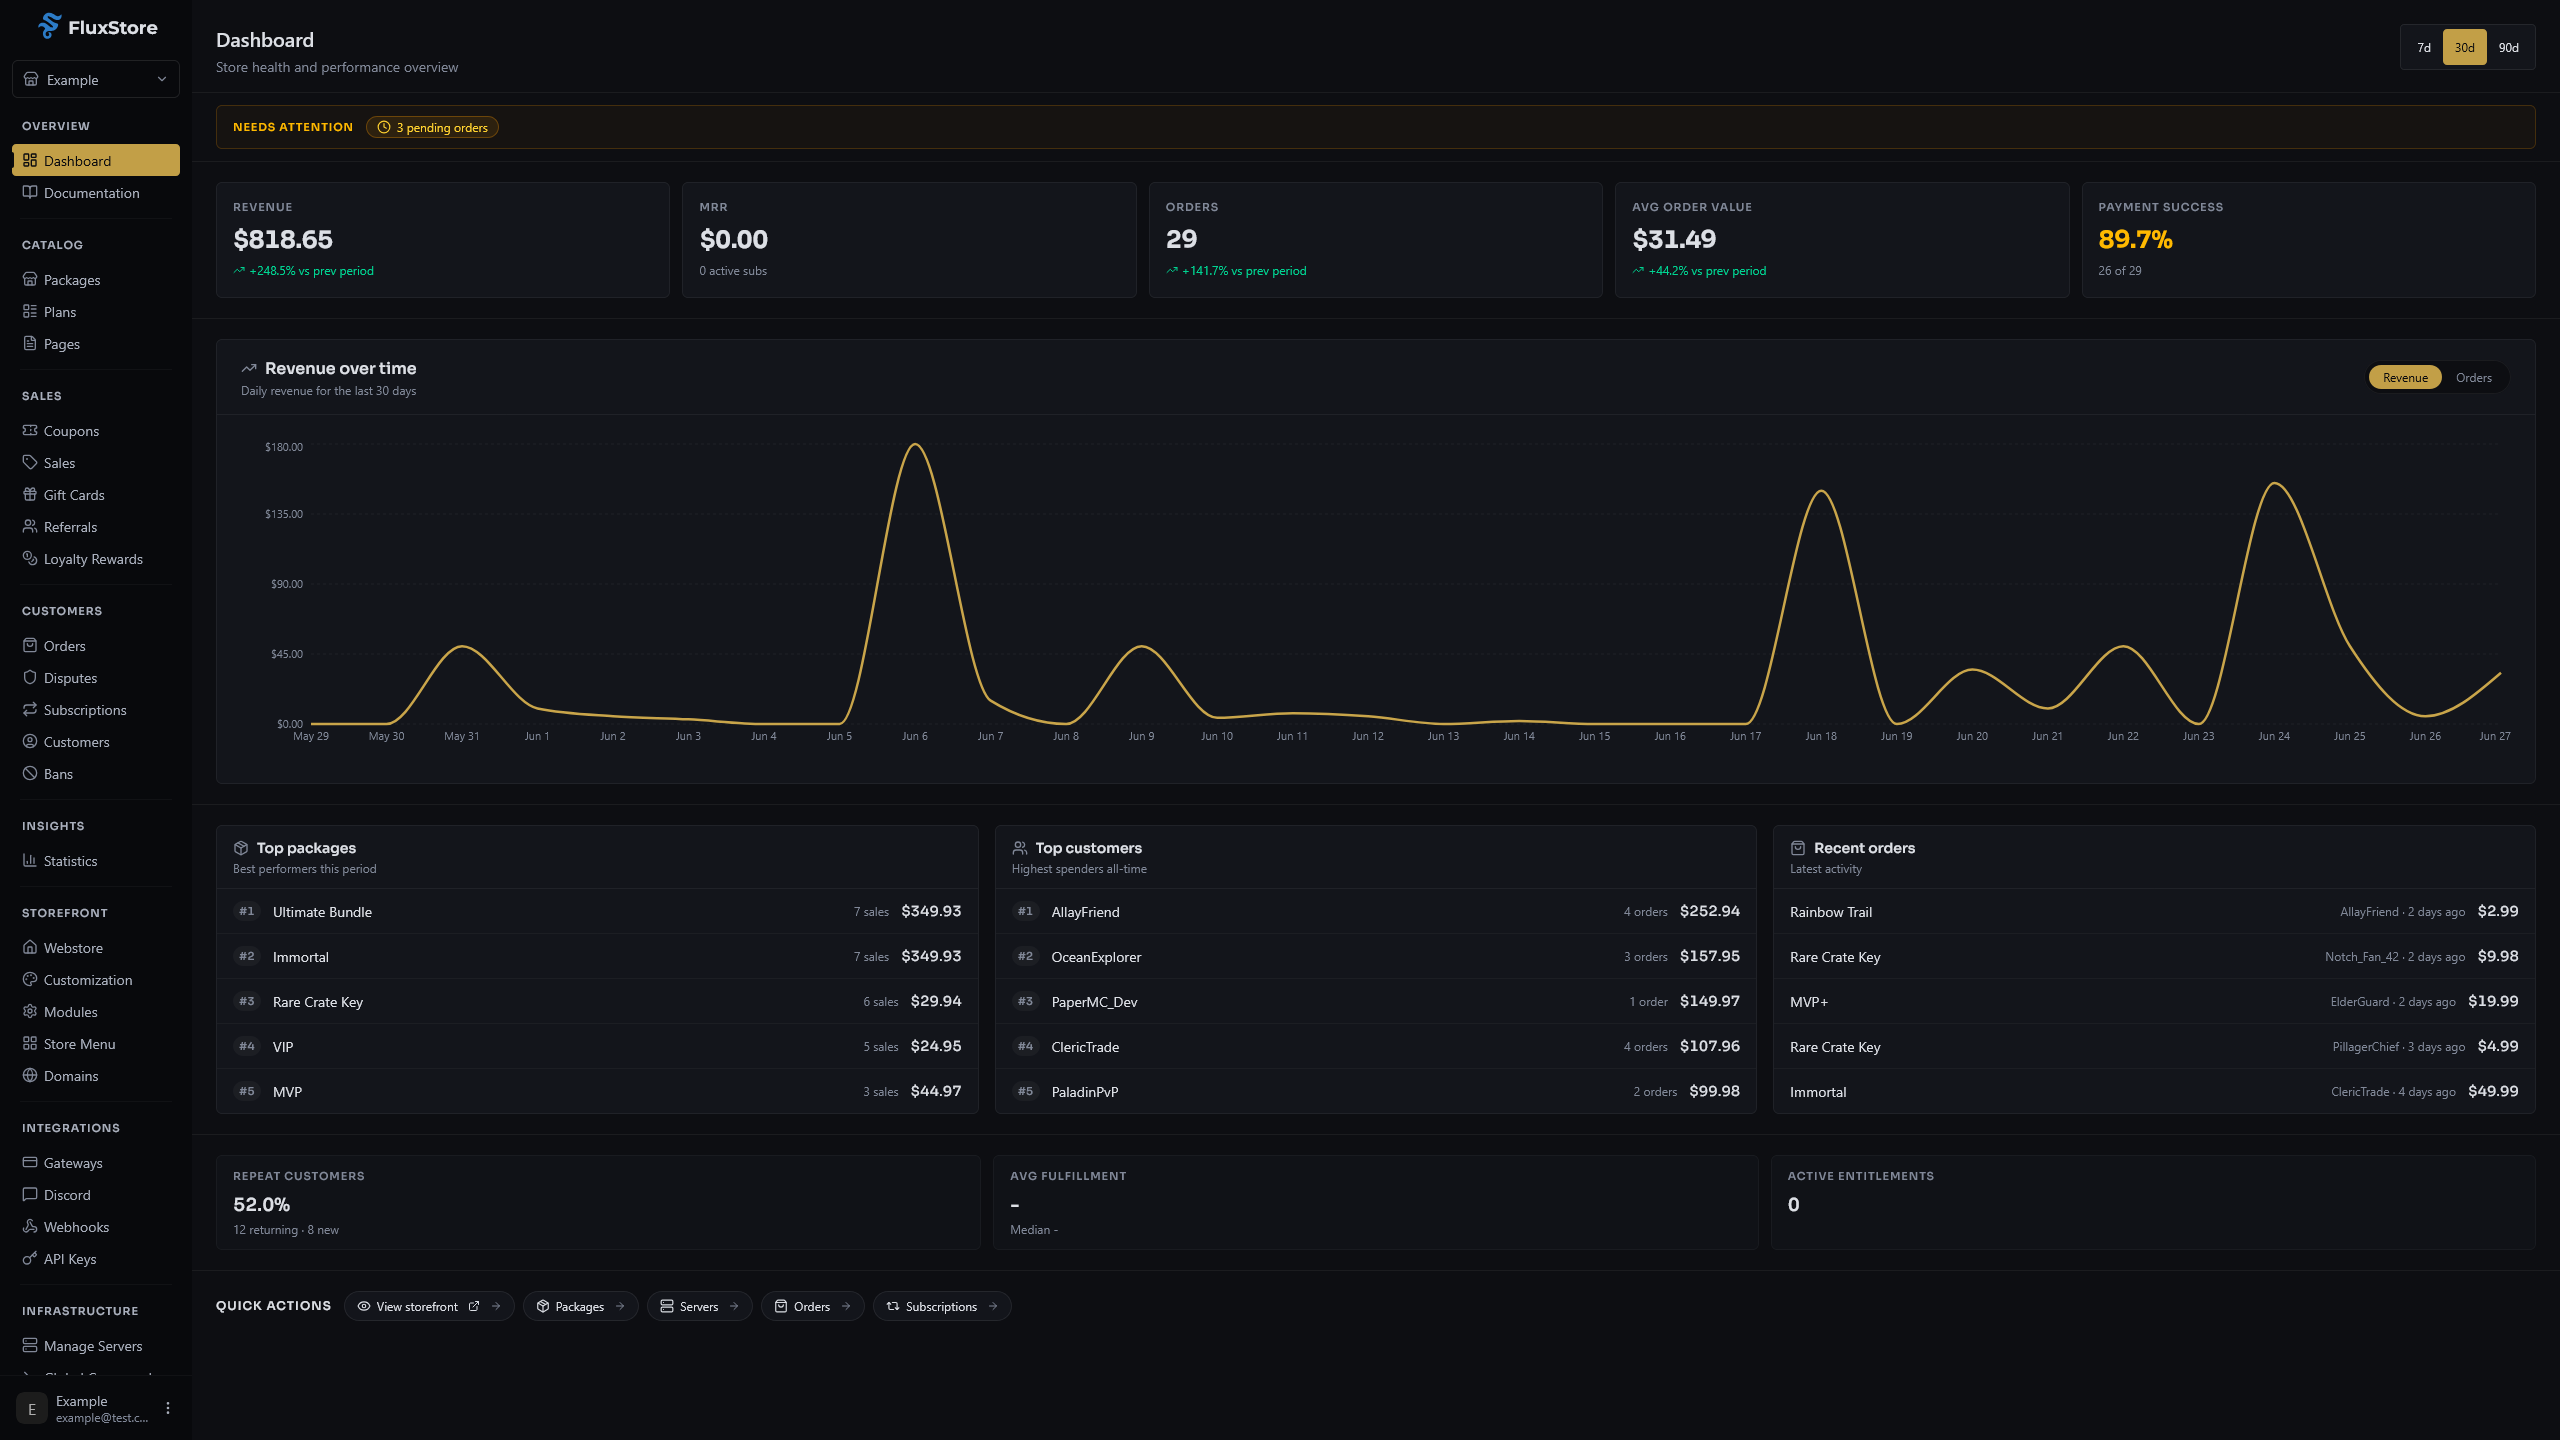Click the Payment Success 89.7% card
Image resolution: width=2560 pixels, height=1440 pixels.
[2308, 240]
